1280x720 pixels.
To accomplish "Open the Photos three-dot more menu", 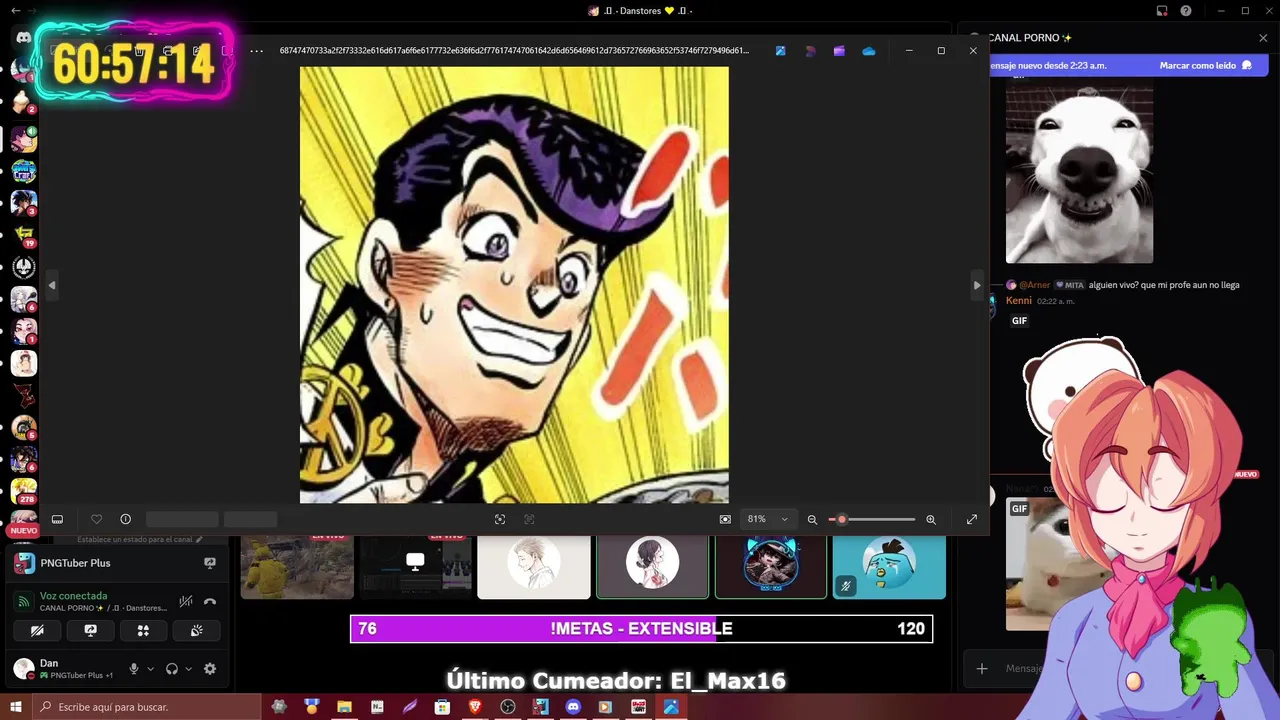I will pos(257,51).
